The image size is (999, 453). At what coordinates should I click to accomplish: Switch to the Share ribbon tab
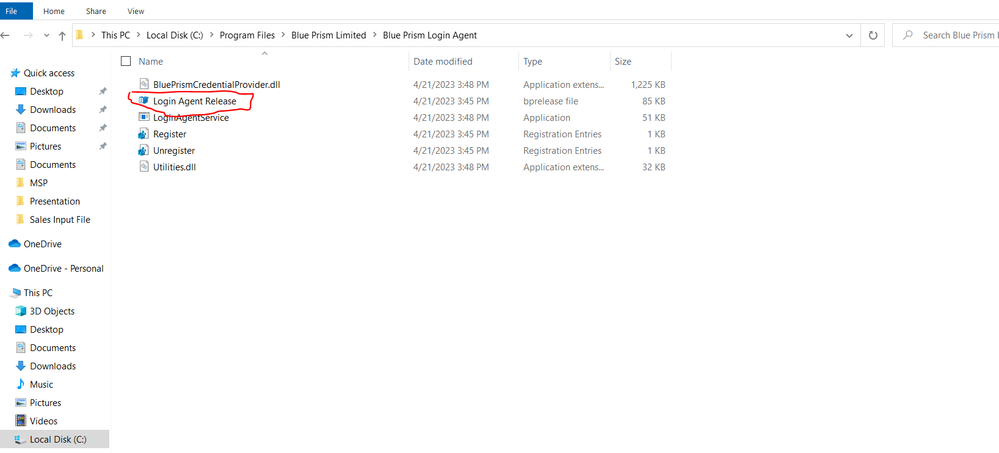click(x=96, y=11)
